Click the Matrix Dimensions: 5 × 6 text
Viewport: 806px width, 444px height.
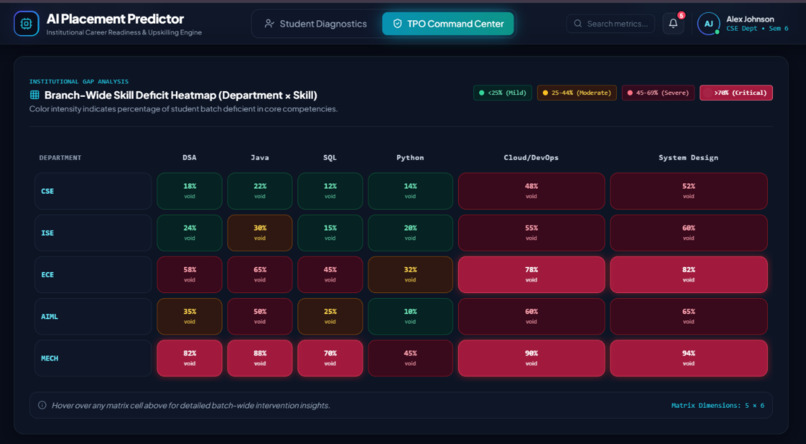(718, 405)
